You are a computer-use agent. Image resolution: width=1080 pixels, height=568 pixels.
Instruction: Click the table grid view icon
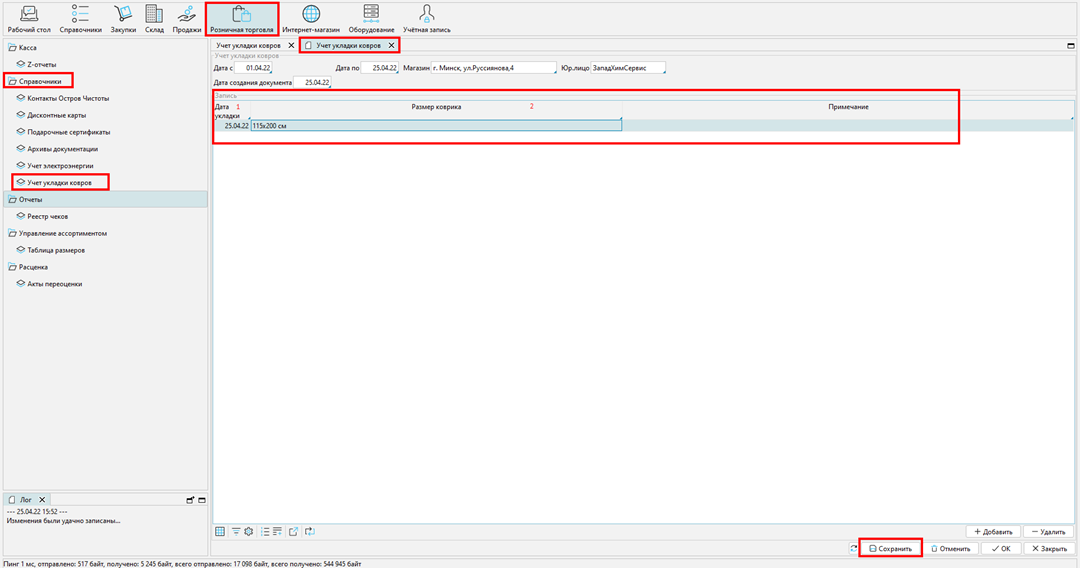point(220,532)
